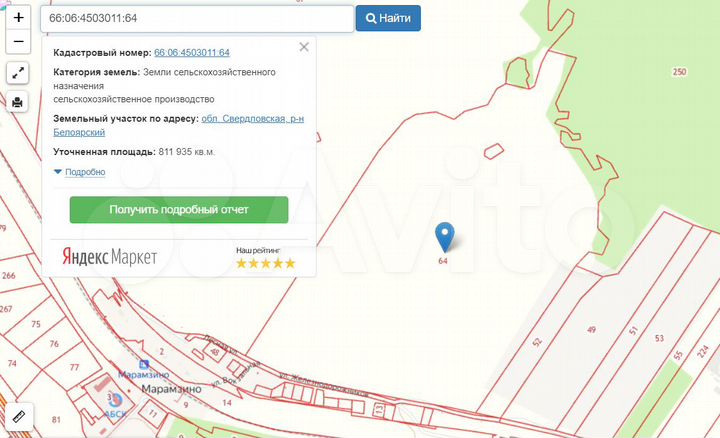Focus the cadastral number search field
The height and width of the screenshot is (438, 720).
click(x=197, y=18)
